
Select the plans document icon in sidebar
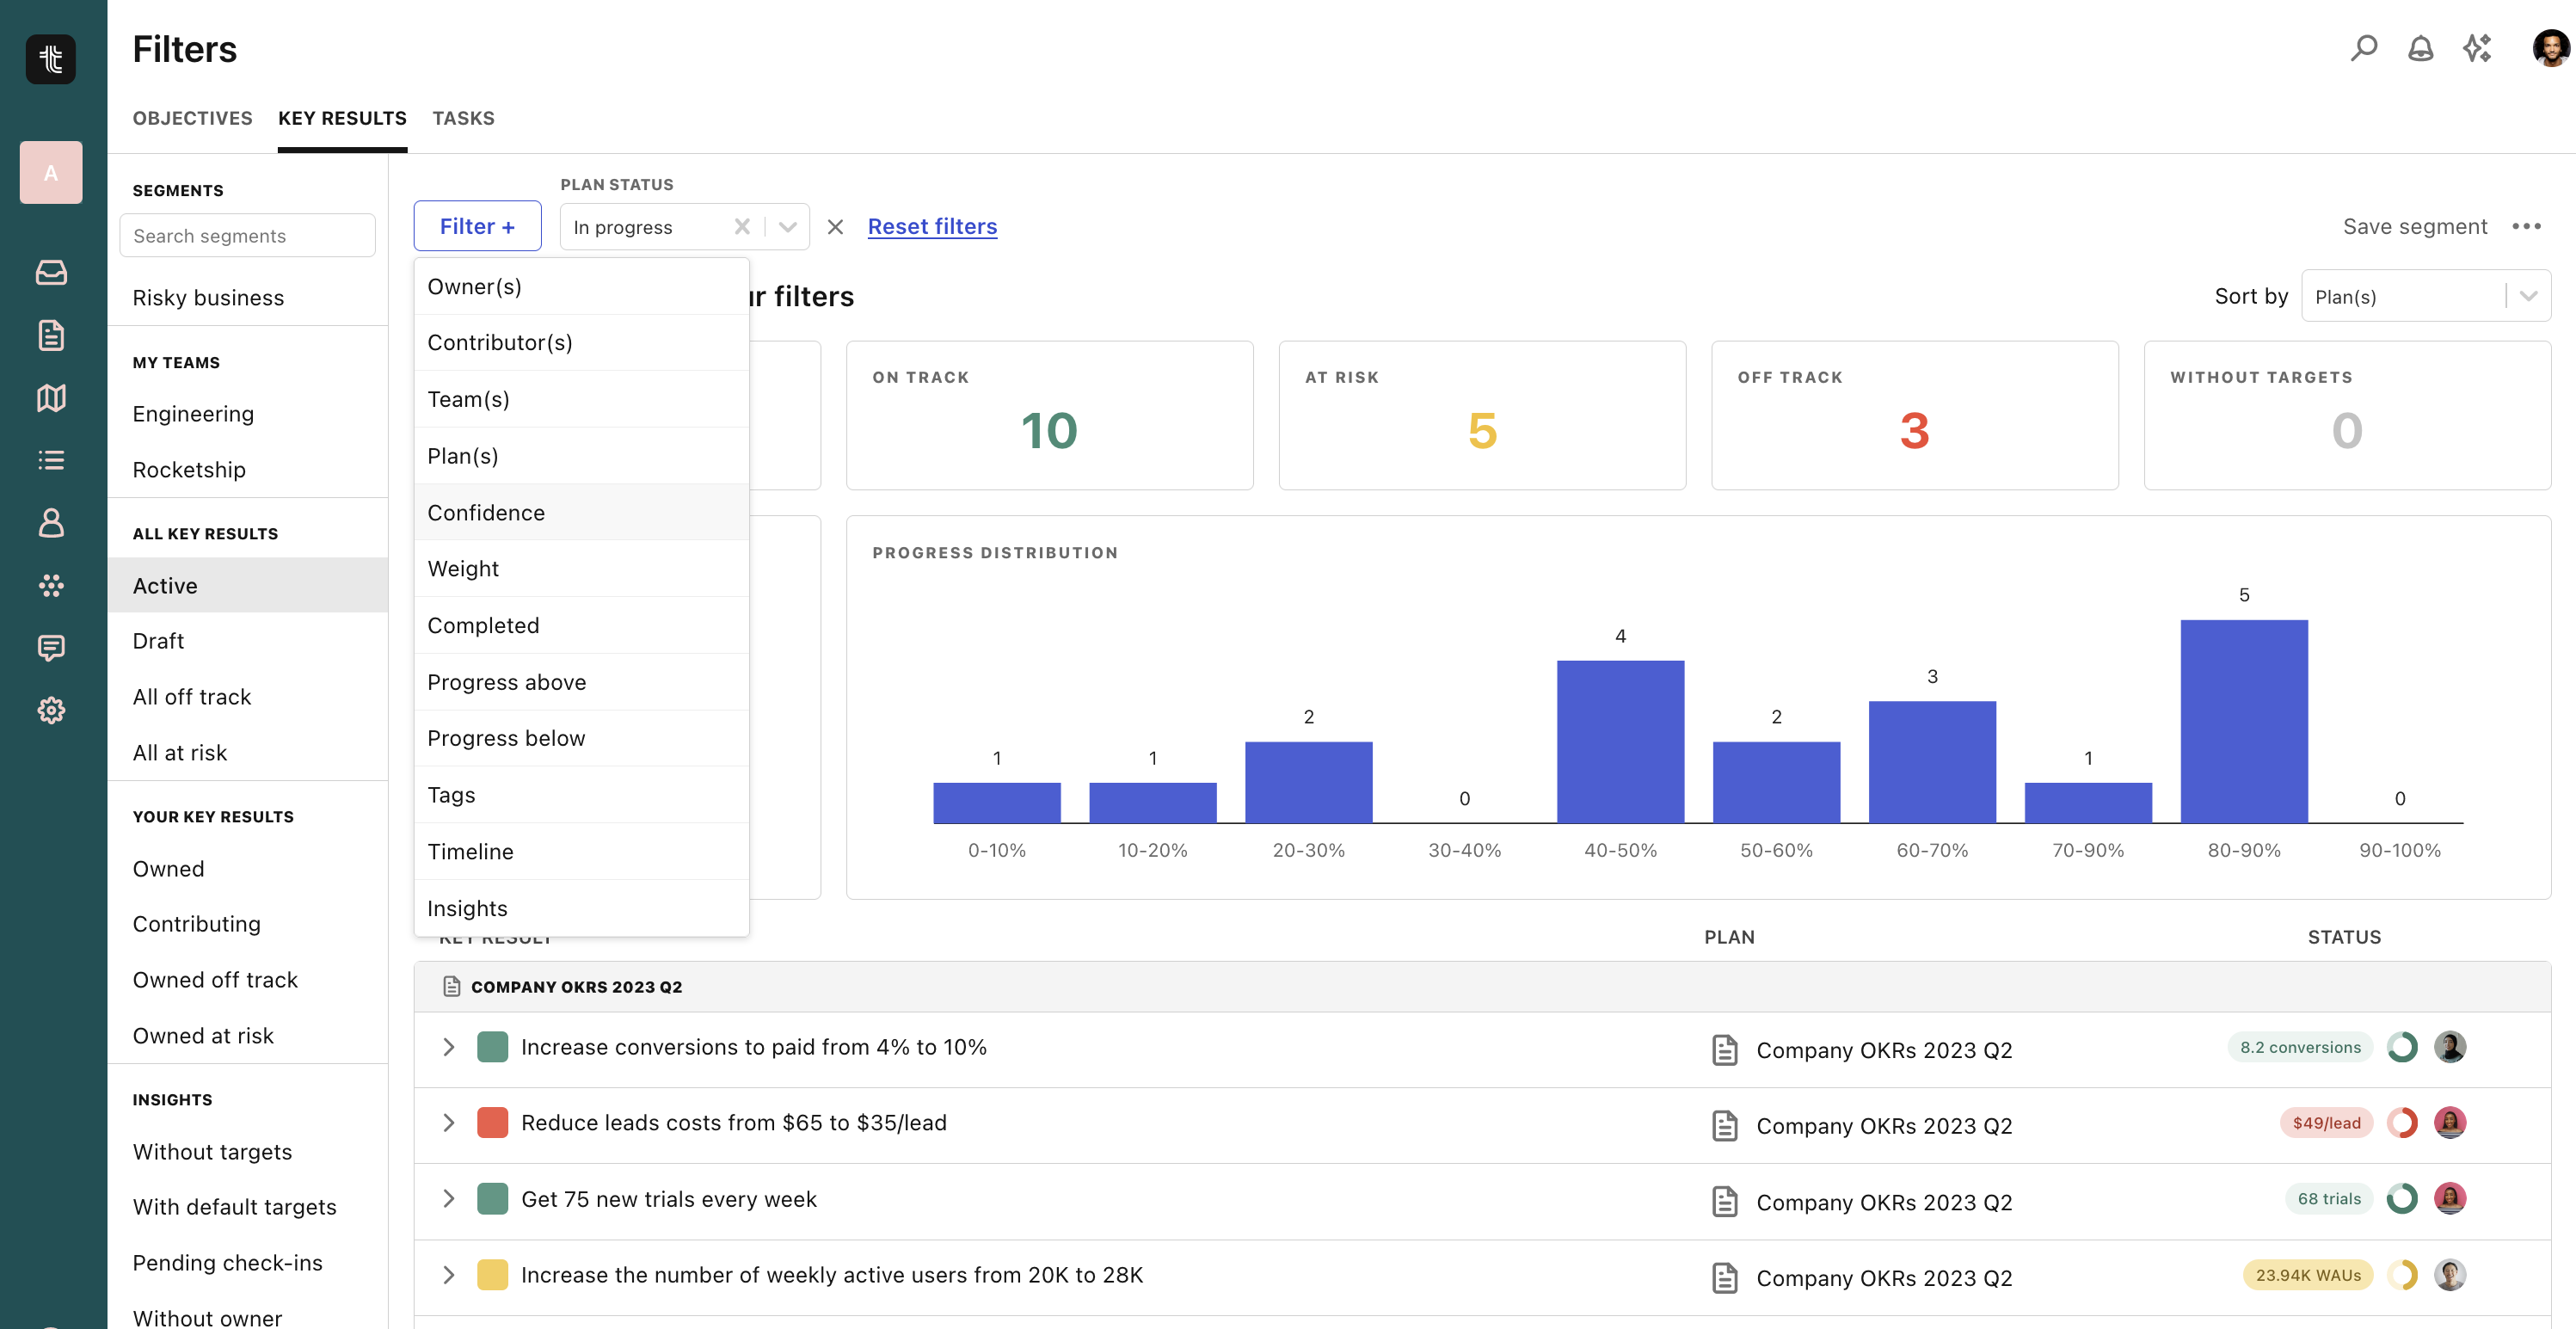pos(51,336)
